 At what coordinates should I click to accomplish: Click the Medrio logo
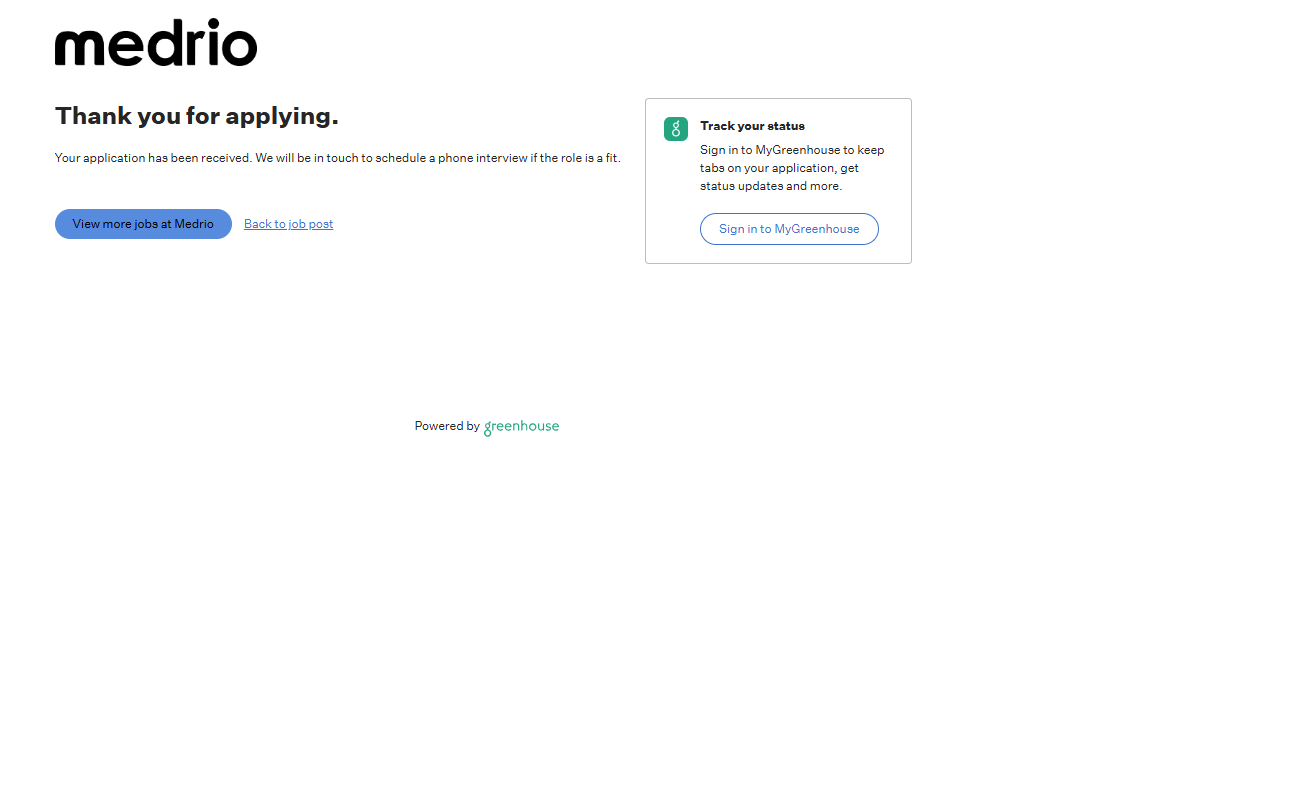156,44
